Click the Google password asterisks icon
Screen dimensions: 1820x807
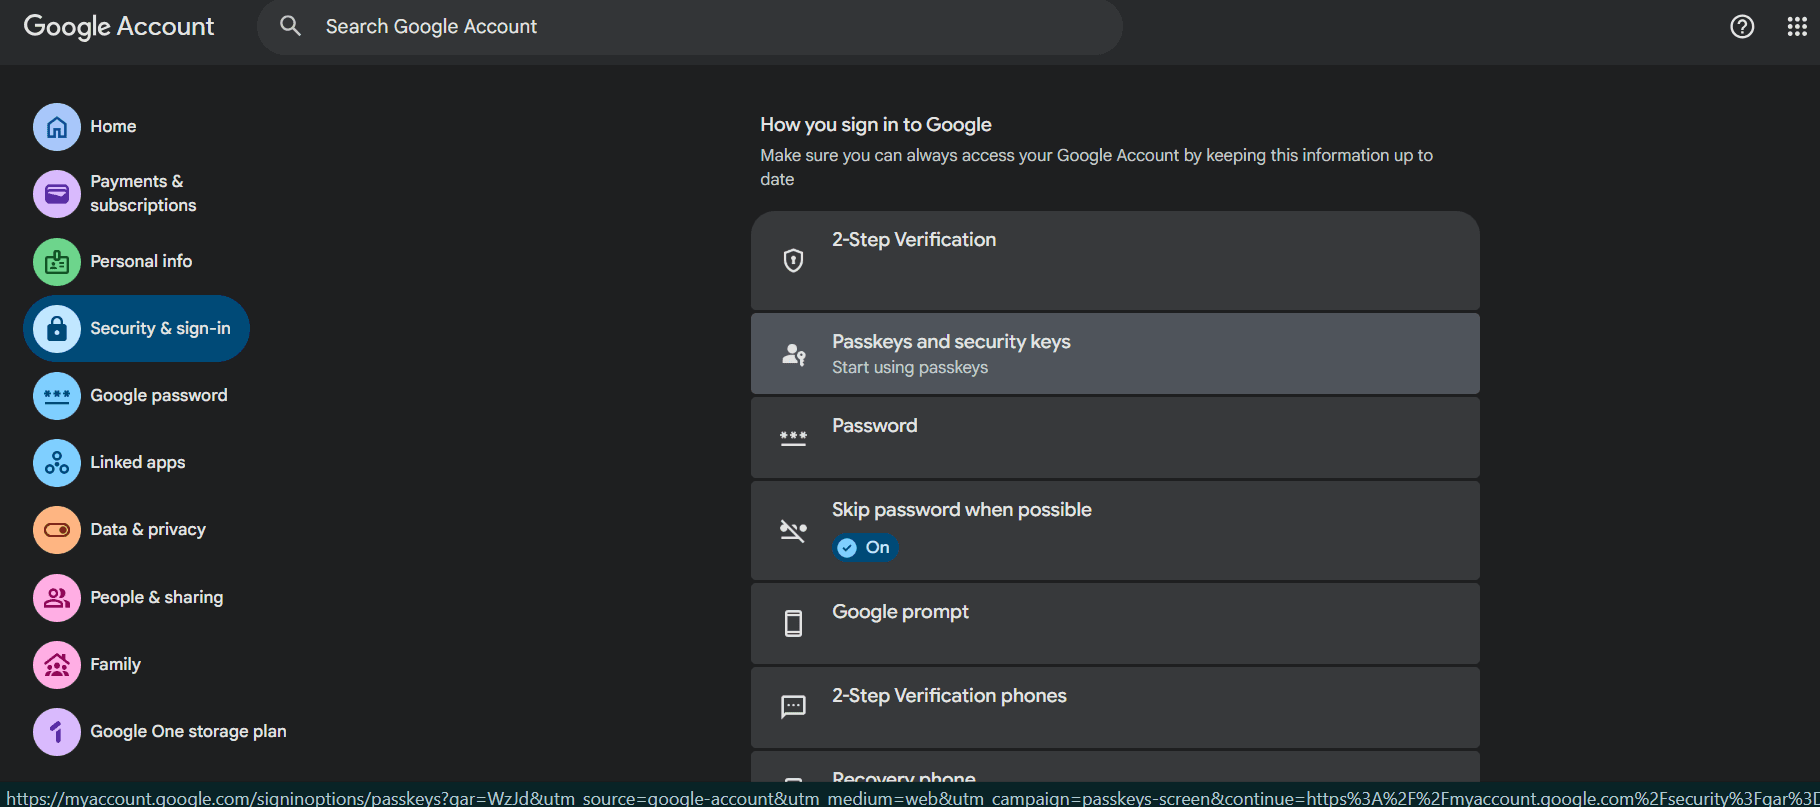(57, 396)
